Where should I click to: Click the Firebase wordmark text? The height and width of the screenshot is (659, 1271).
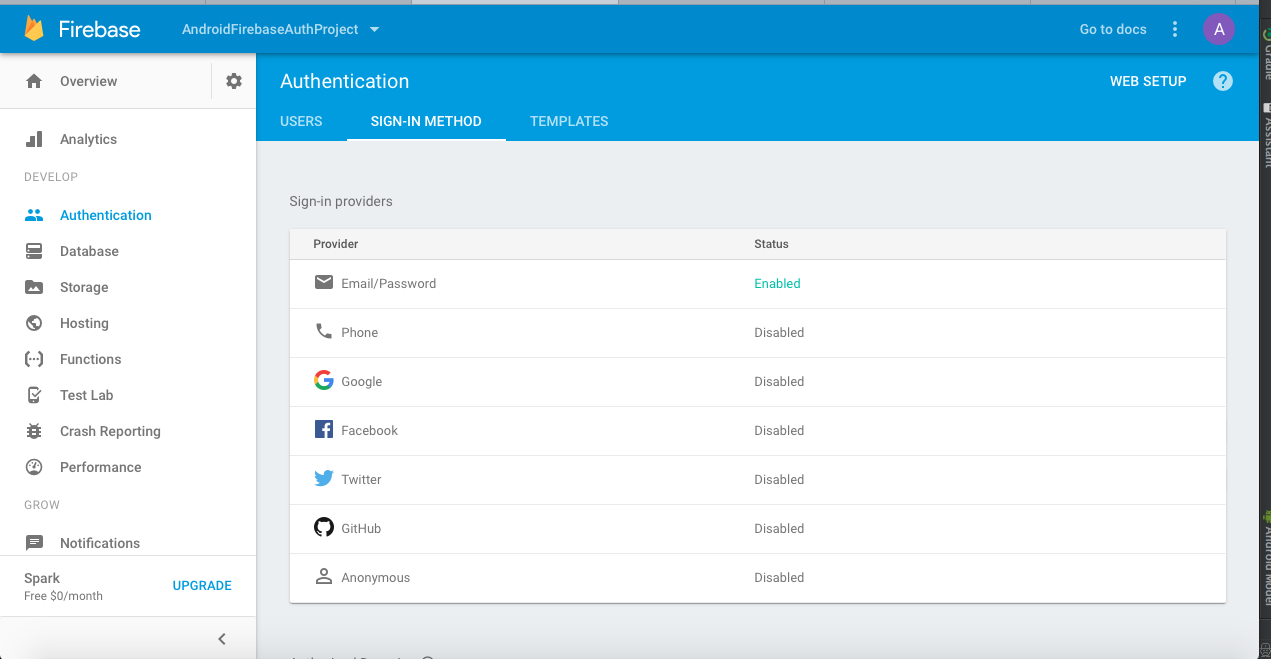coord(99,29)
